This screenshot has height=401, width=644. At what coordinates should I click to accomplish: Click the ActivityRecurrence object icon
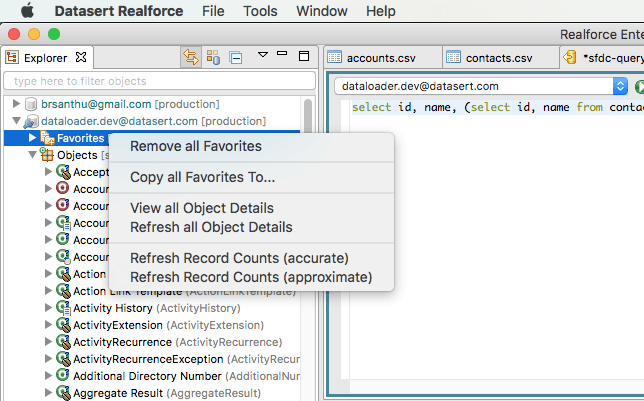coord(63,342)
